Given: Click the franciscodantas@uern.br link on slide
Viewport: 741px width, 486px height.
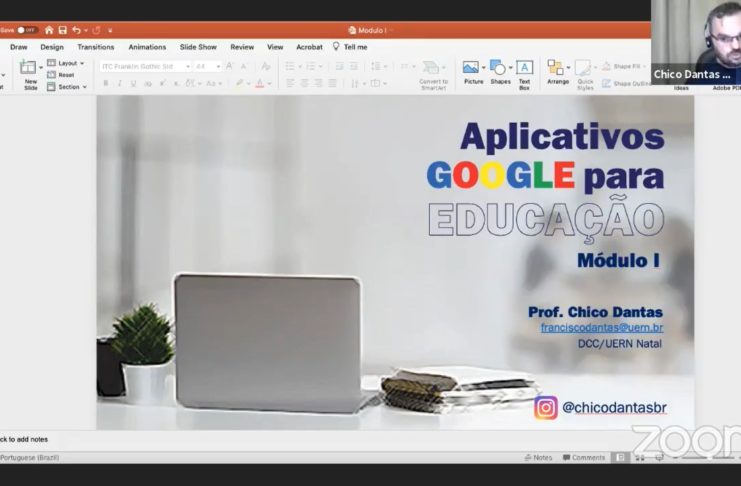Looking at the screenshot, I should tap(602, 327).
